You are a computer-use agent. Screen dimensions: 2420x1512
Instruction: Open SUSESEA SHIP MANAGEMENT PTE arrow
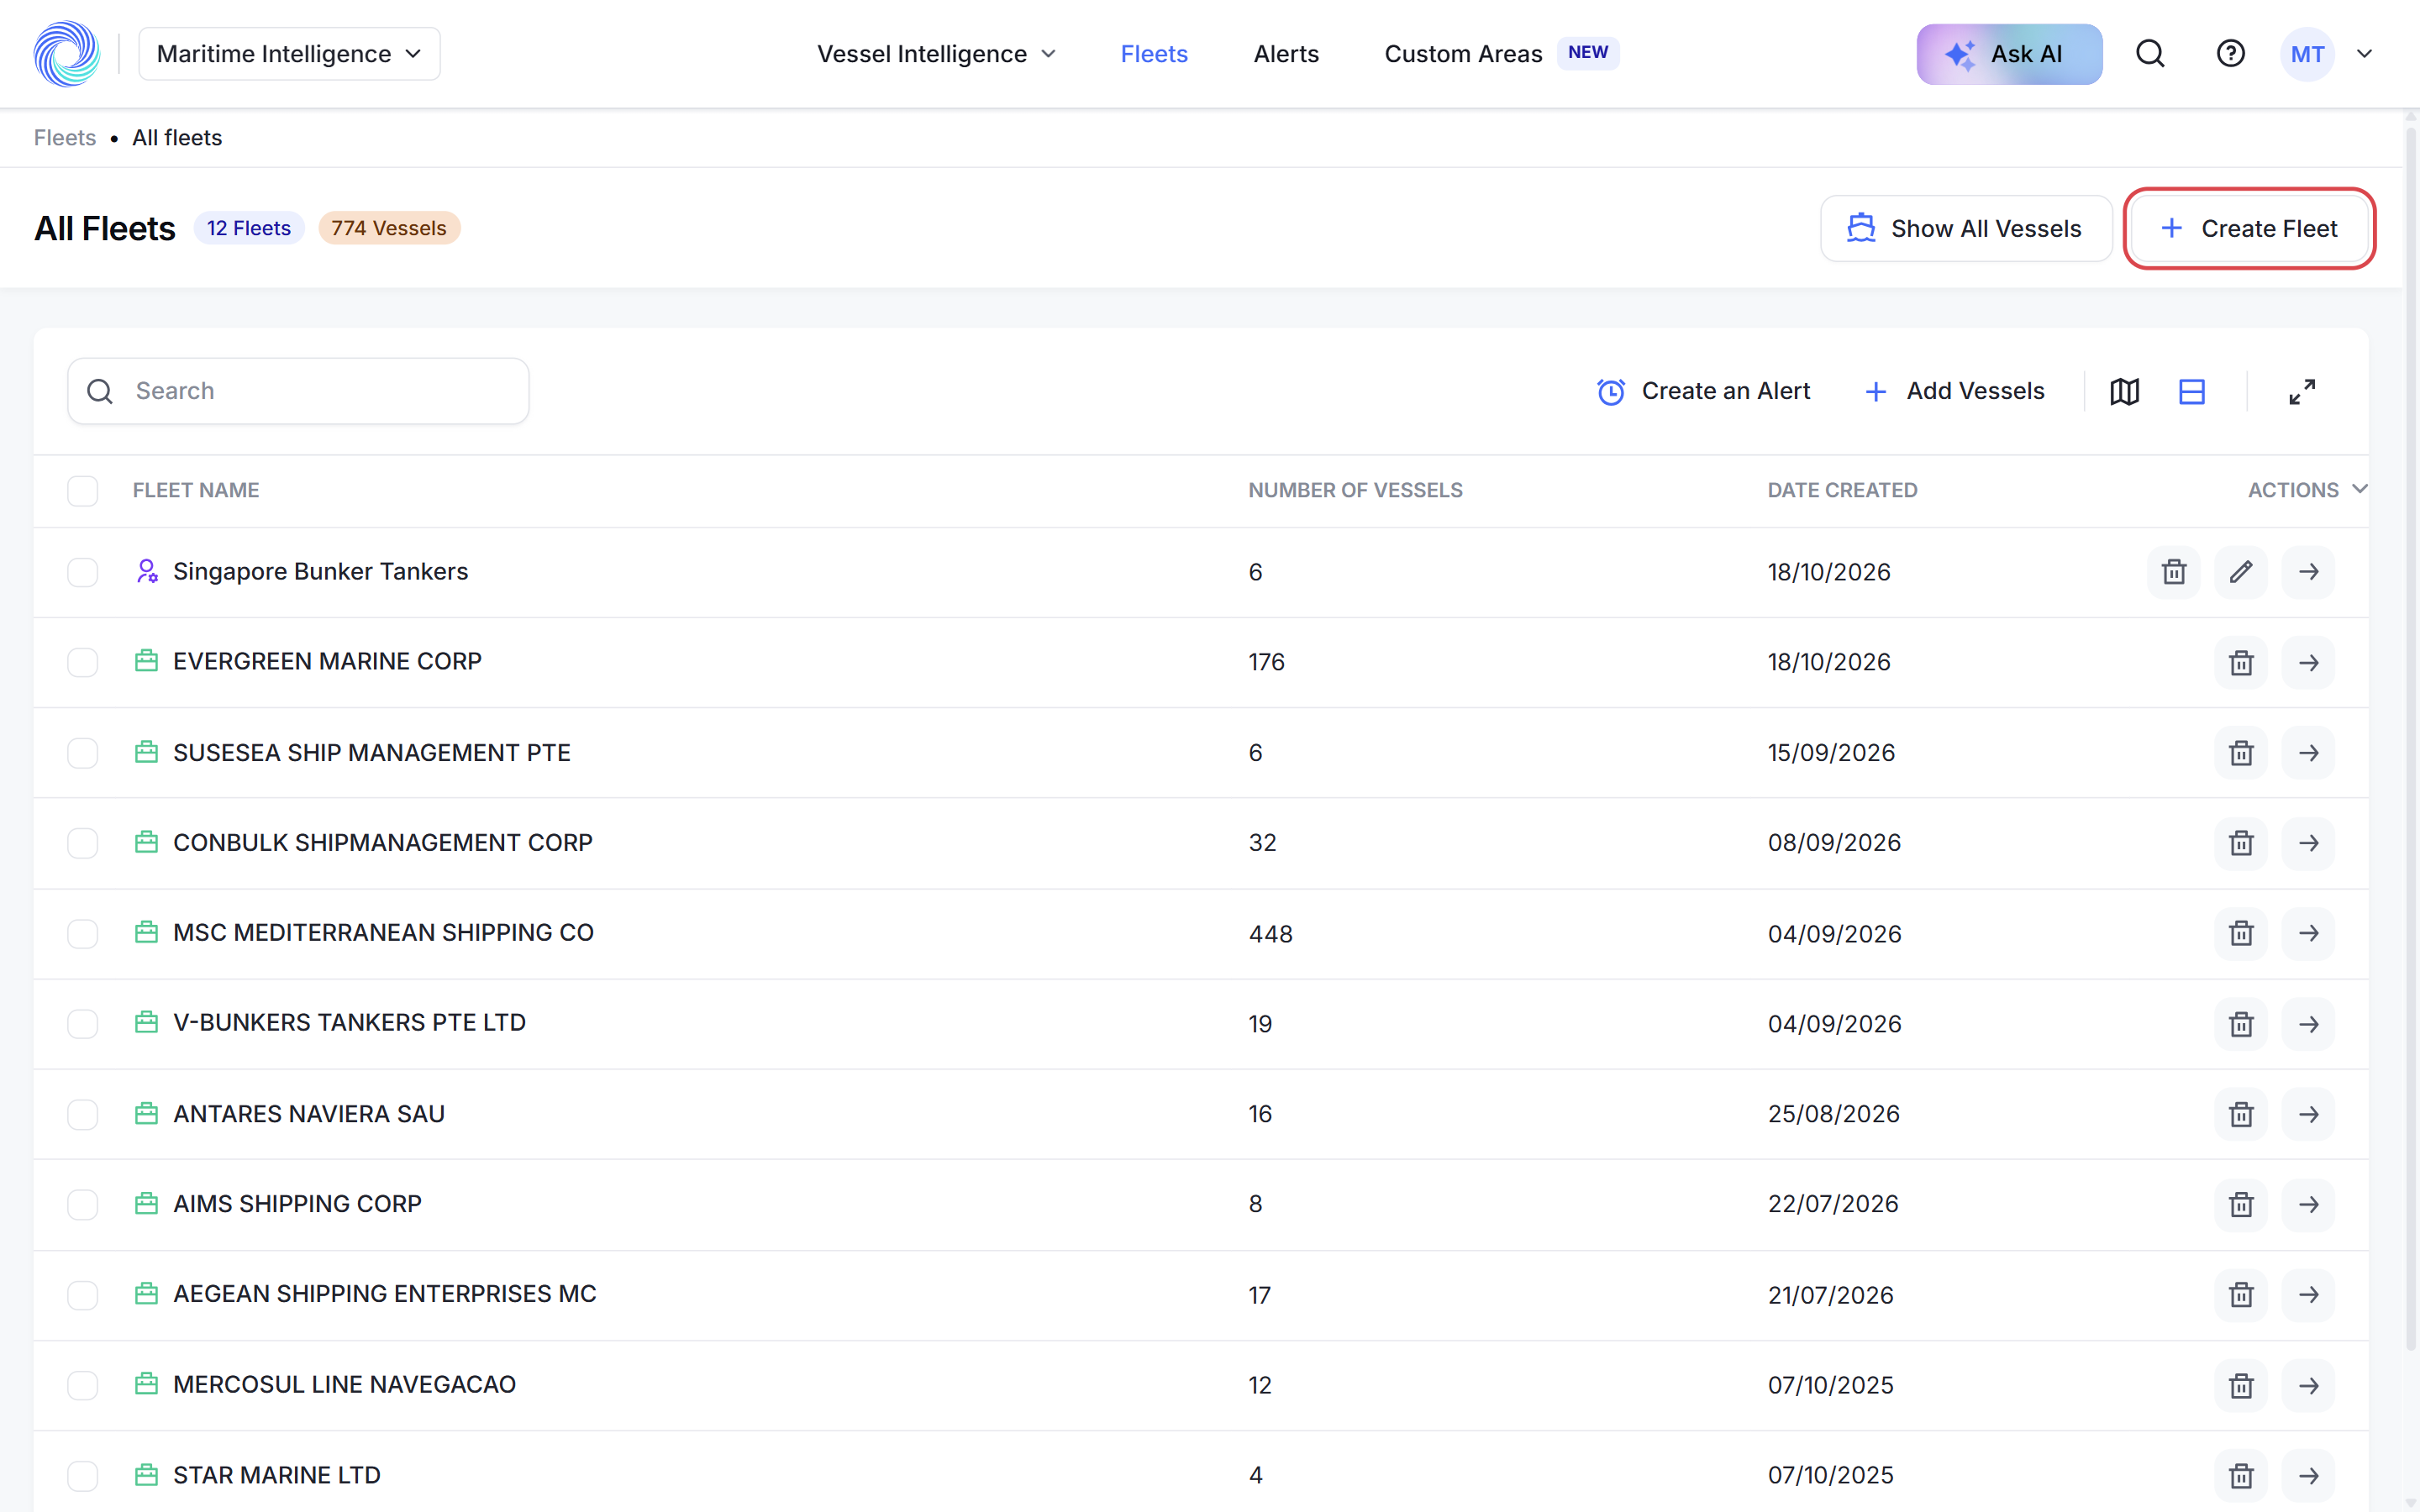(x=2308, y=753)
